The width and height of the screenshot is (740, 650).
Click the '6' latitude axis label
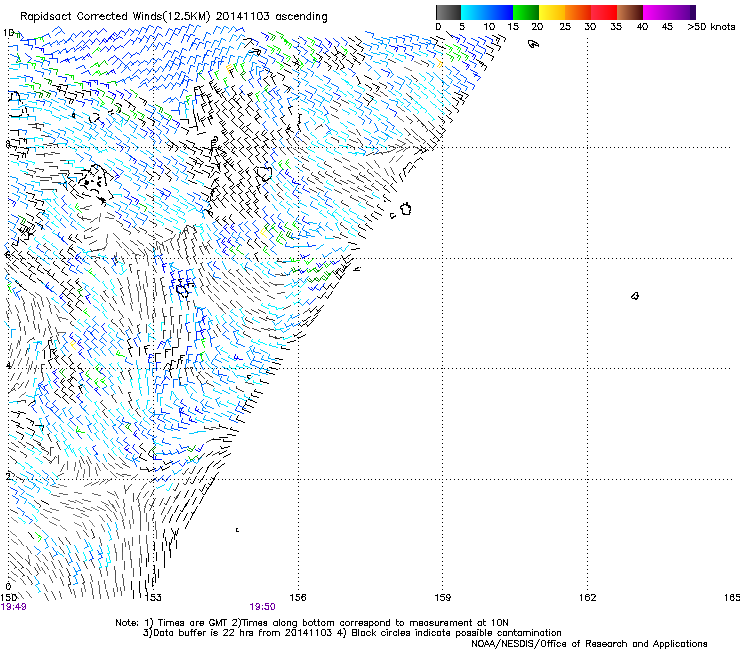[x=8, y=255]
